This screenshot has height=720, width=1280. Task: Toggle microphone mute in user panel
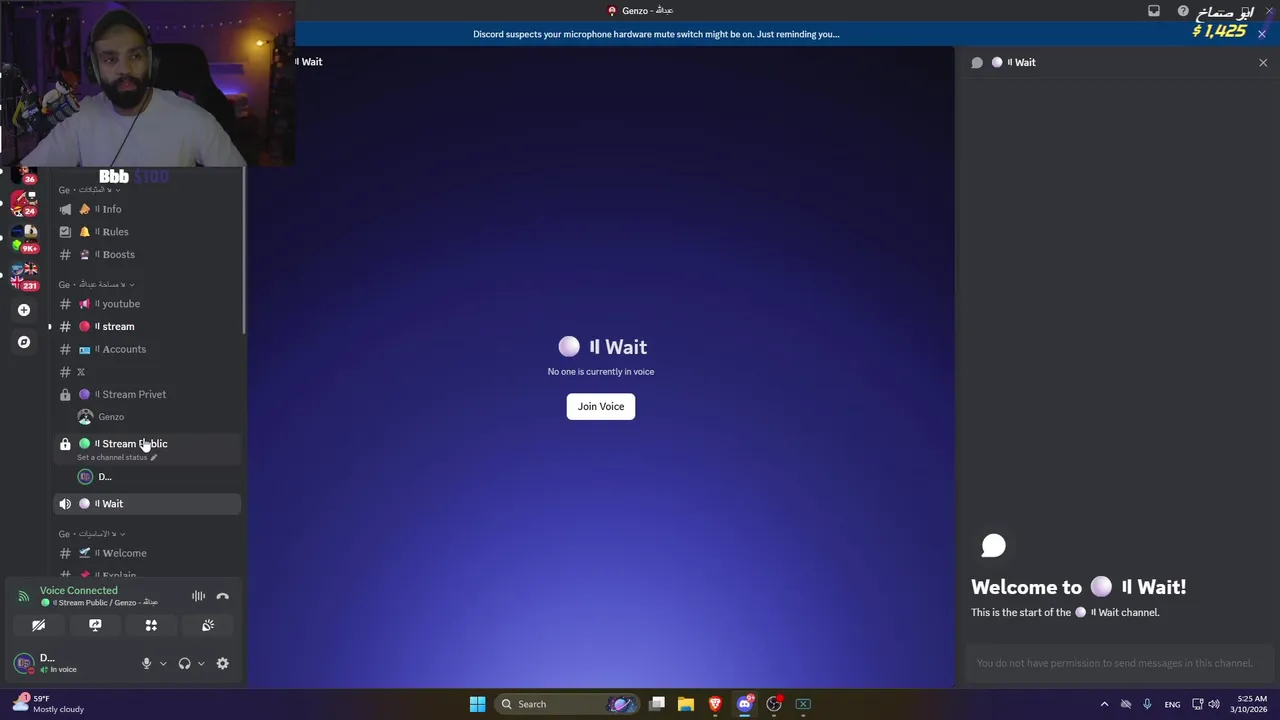(146, 663)
